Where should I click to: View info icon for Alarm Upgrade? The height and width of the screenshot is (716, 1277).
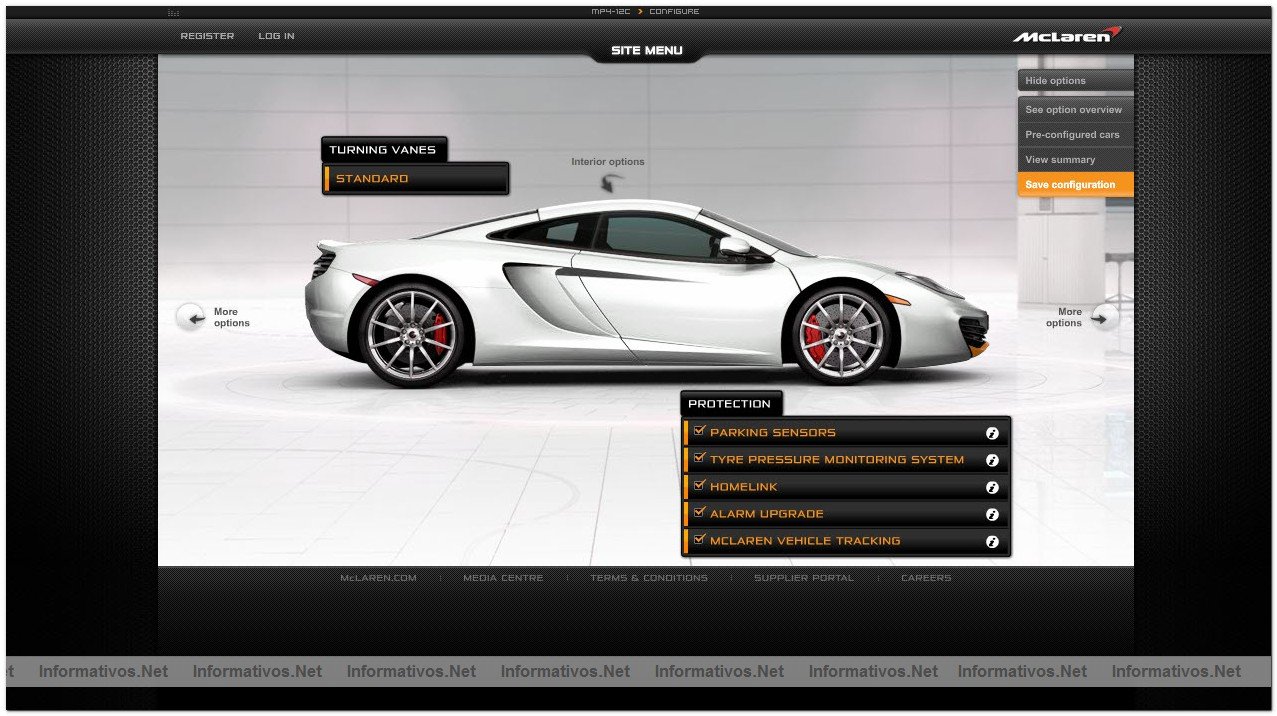992,514
